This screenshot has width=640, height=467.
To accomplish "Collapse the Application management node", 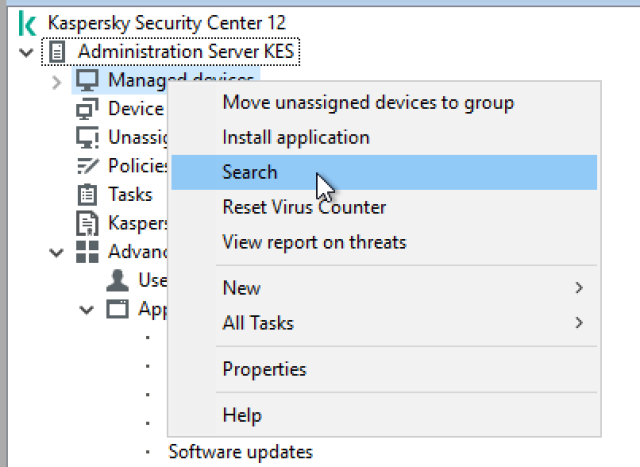I will tap(86, 309).
